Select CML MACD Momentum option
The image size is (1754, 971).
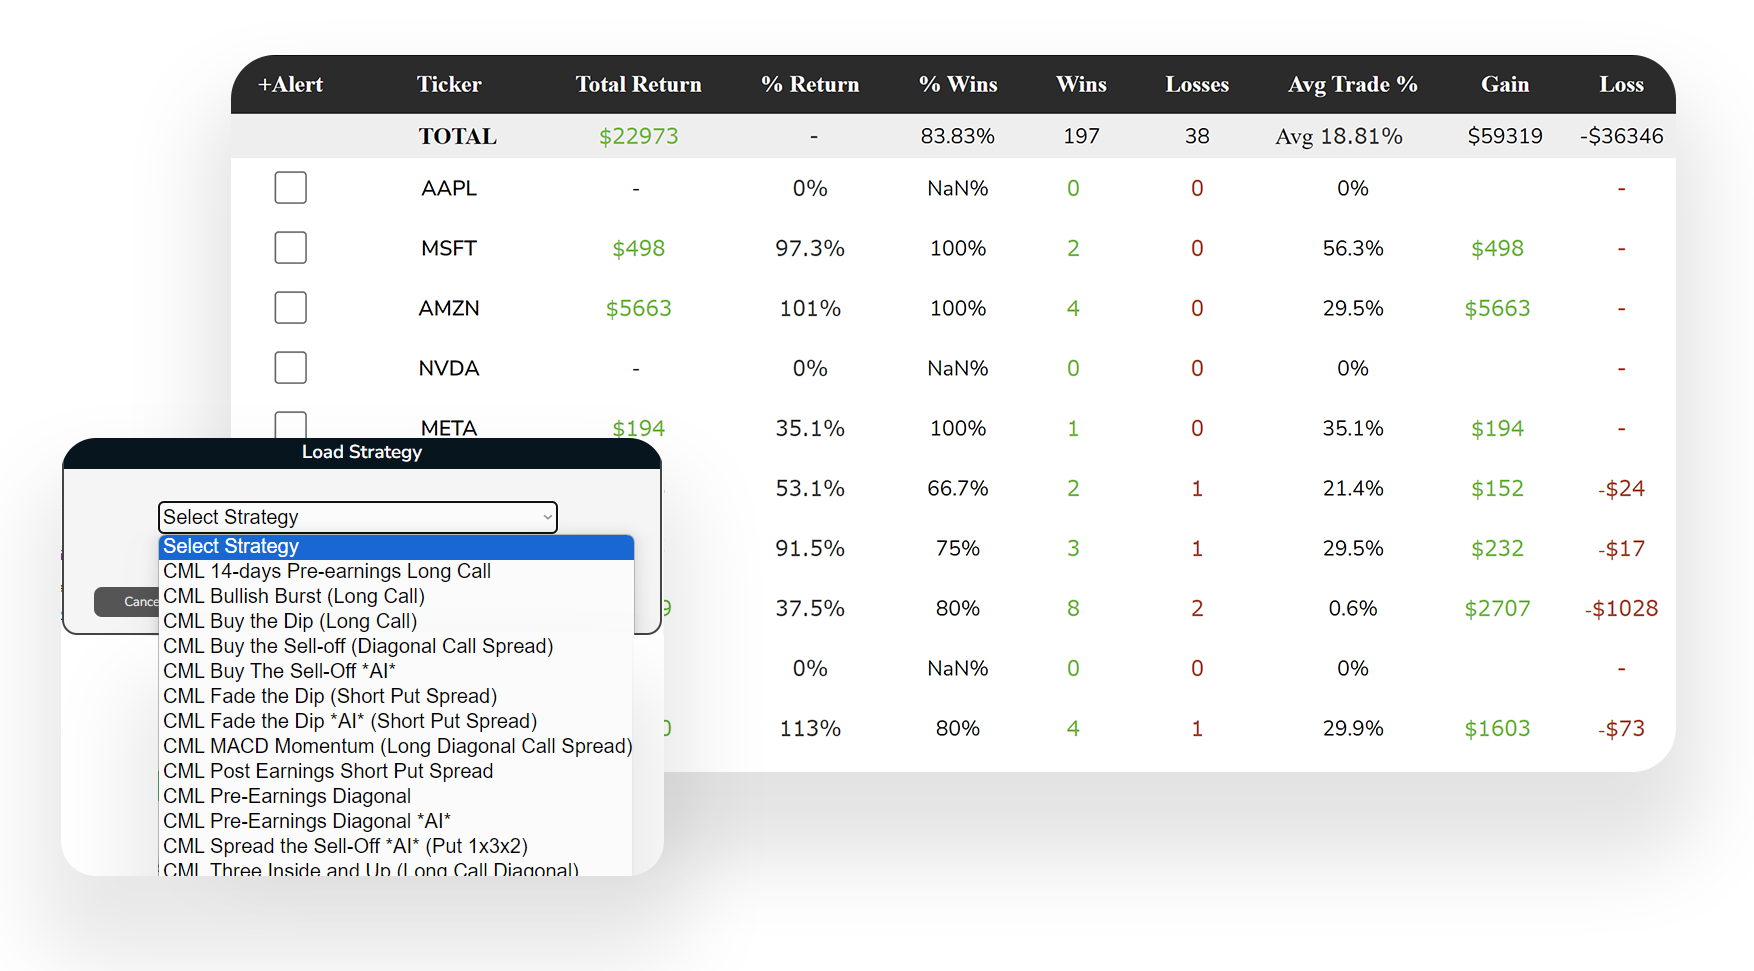tap(396, 747)
